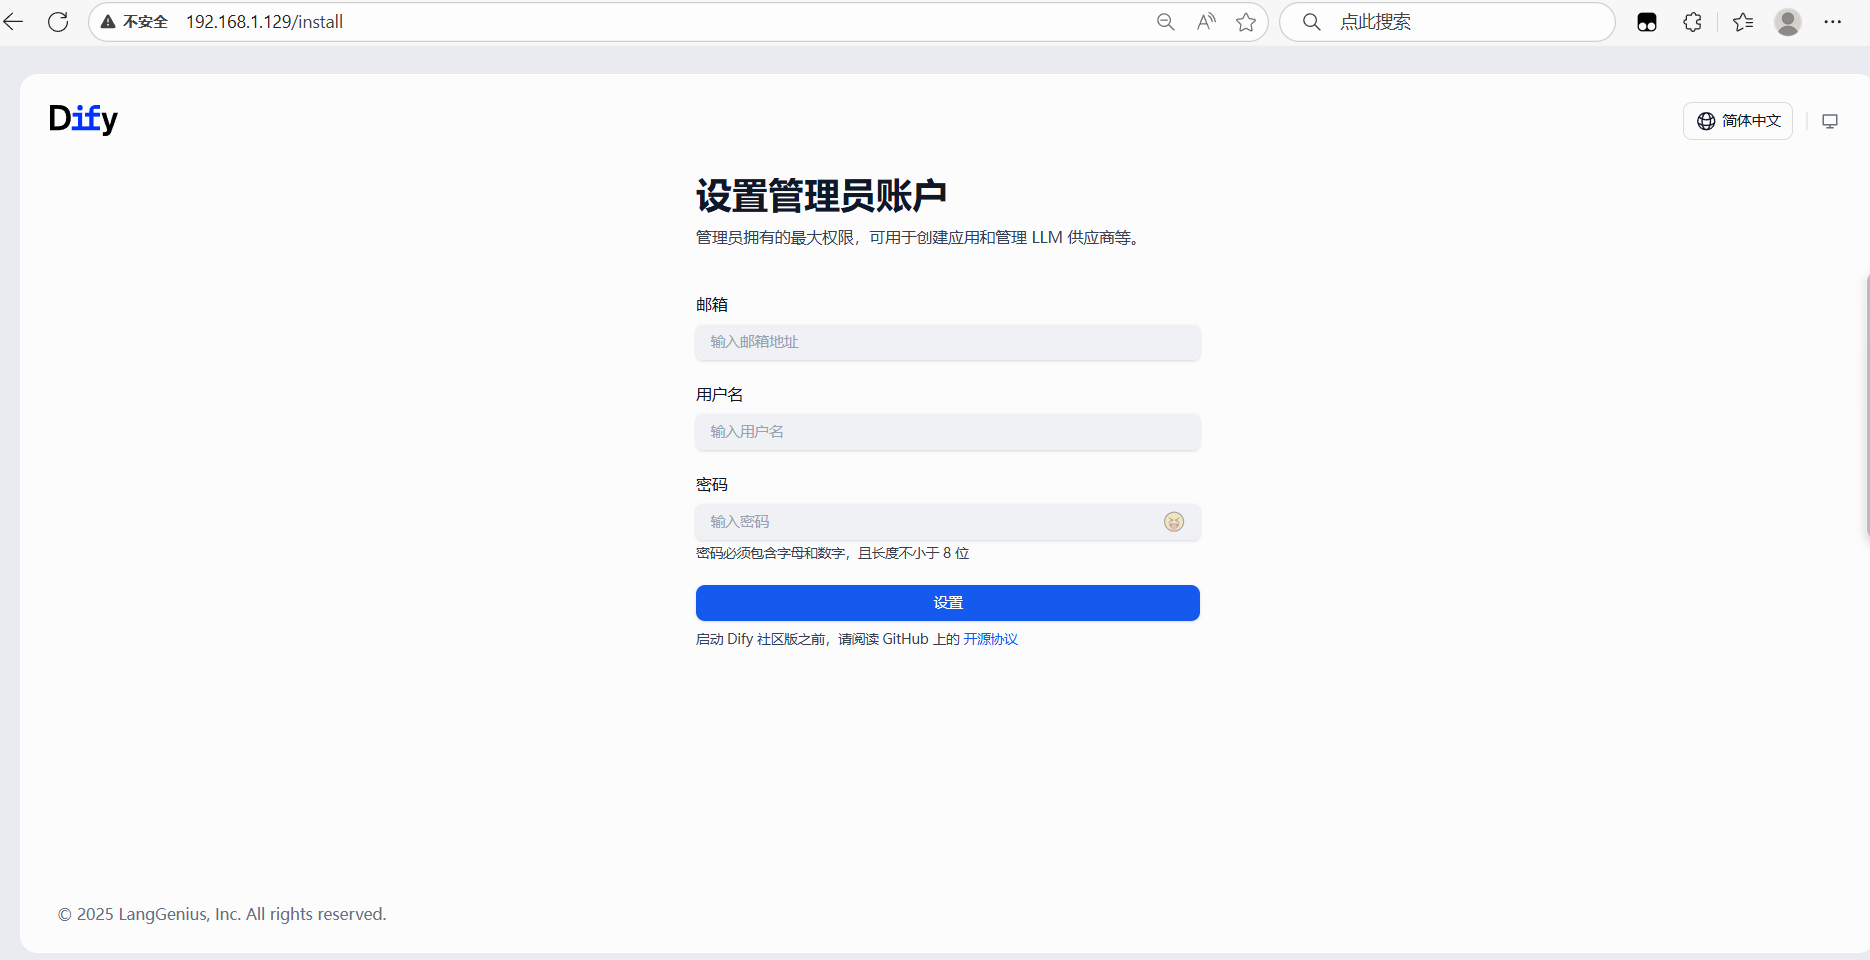Screen dimensions: 1870x960
Task: Click into the 输入邮箱地址 email field
Action: pos(948,342)
